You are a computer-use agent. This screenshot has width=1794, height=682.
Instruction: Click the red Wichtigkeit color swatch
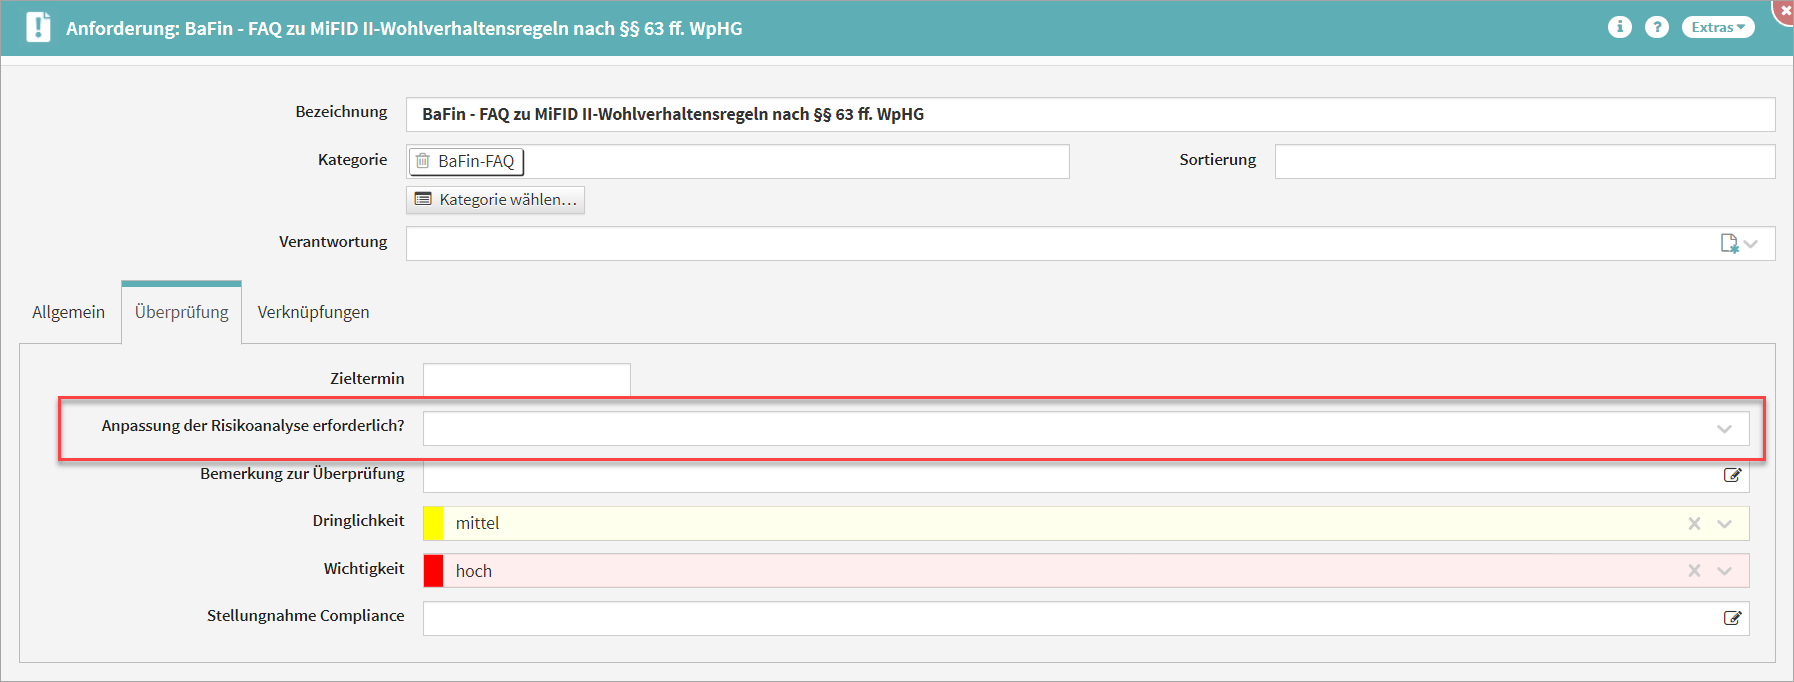coord(433,571)
